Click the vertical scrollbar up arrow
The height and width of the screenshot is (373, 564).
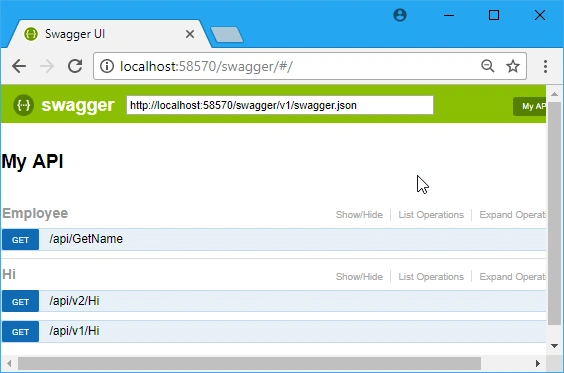coord(554,94)
